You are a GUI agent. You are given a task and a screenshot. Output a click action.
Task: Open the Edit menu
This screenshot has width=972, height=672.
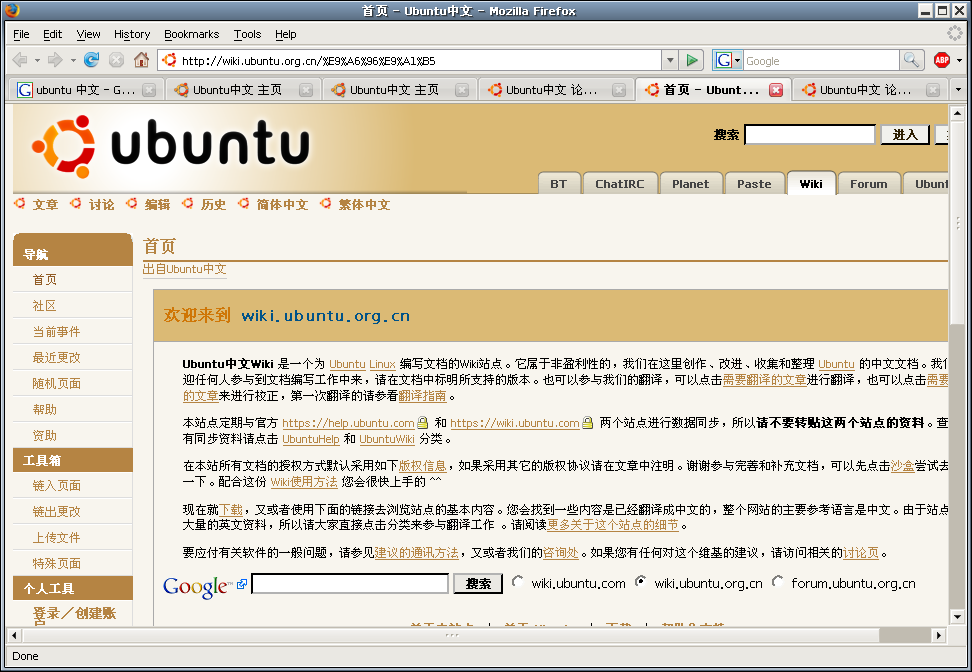52,34
